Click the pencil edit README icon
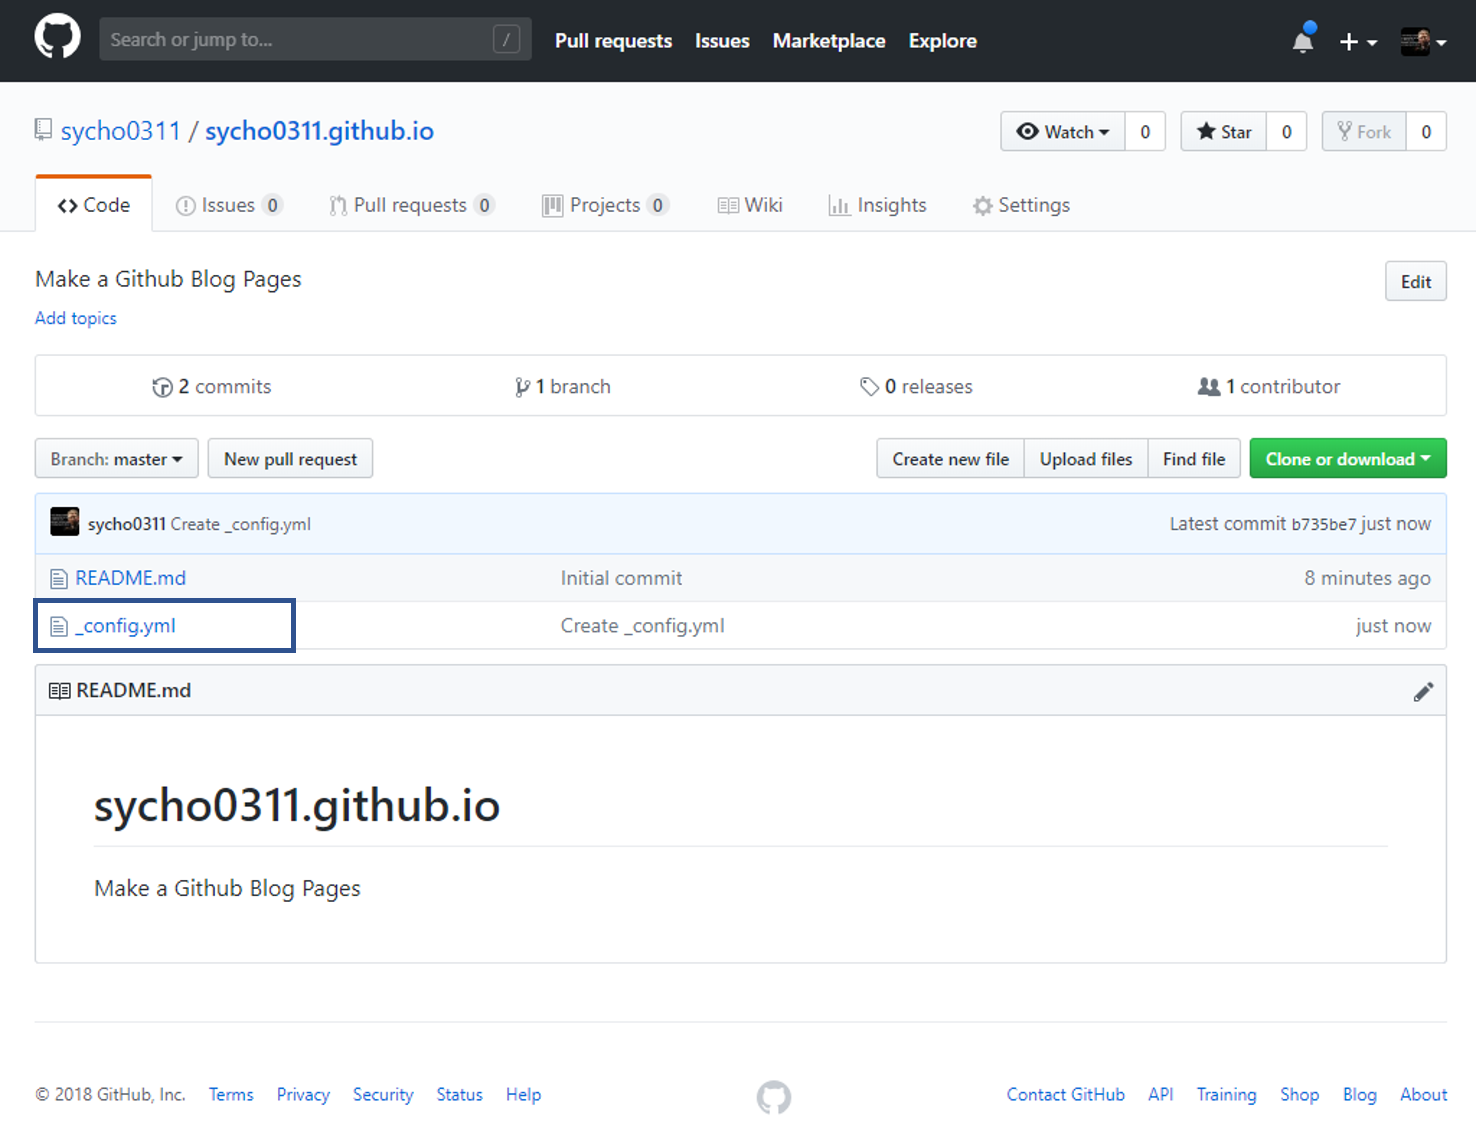This screenshot has height=1125, width=1476. (x=1423, y=691)
